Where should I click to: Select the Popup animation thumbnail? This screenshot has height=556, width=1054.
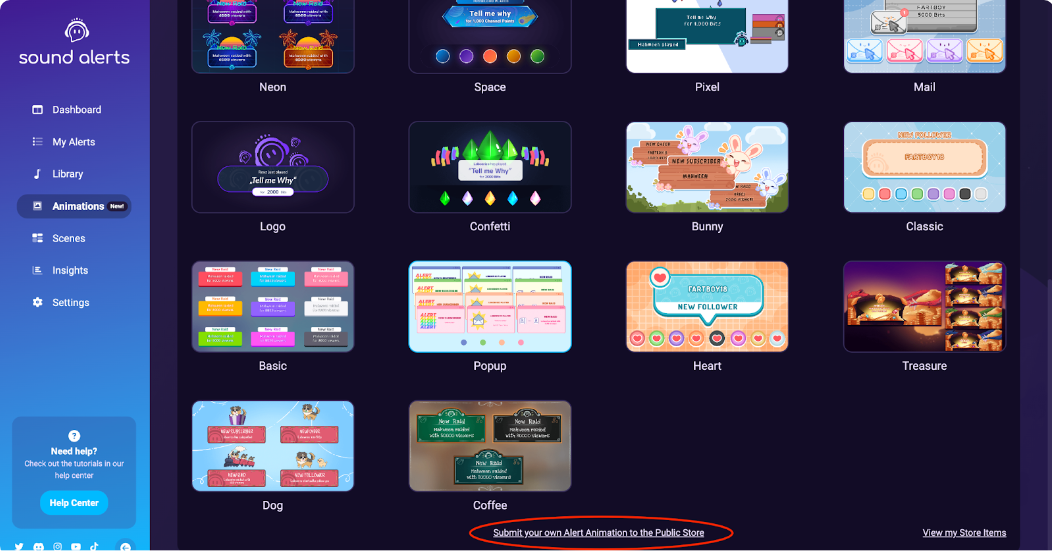point(490,307)
